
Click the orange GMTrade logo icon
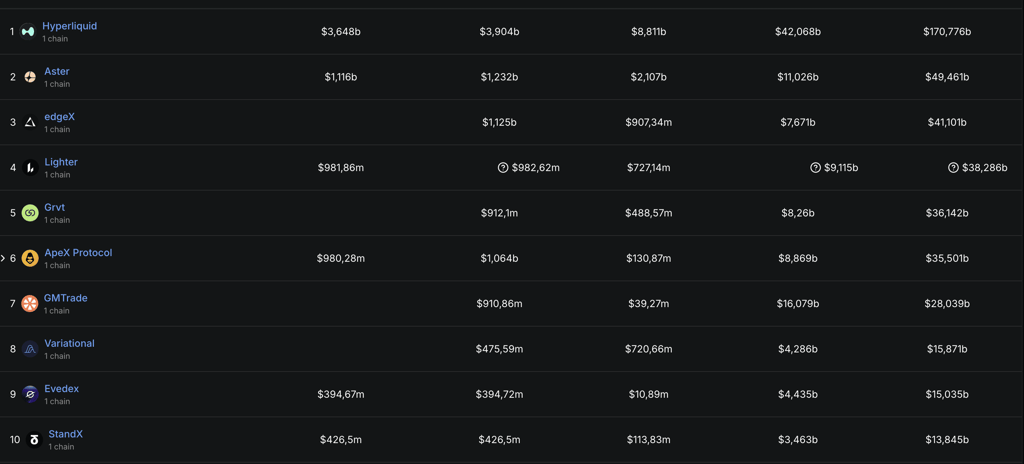click(x=29, y=303)
